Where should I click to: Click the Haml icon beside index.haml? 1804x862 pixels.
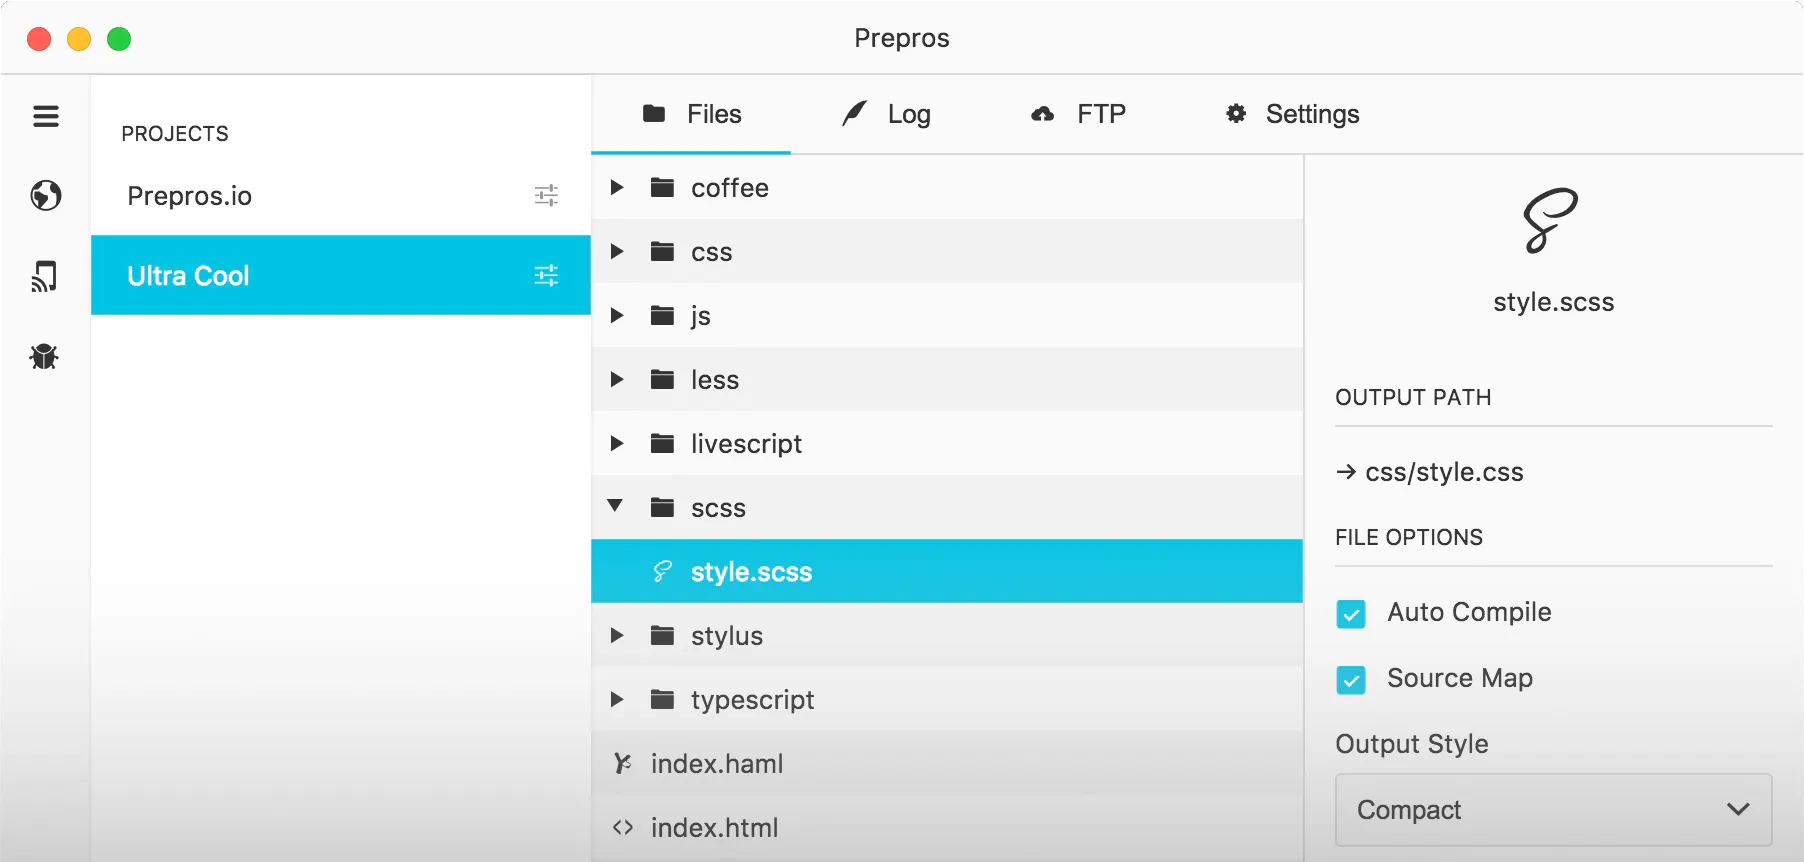point(622,763)
